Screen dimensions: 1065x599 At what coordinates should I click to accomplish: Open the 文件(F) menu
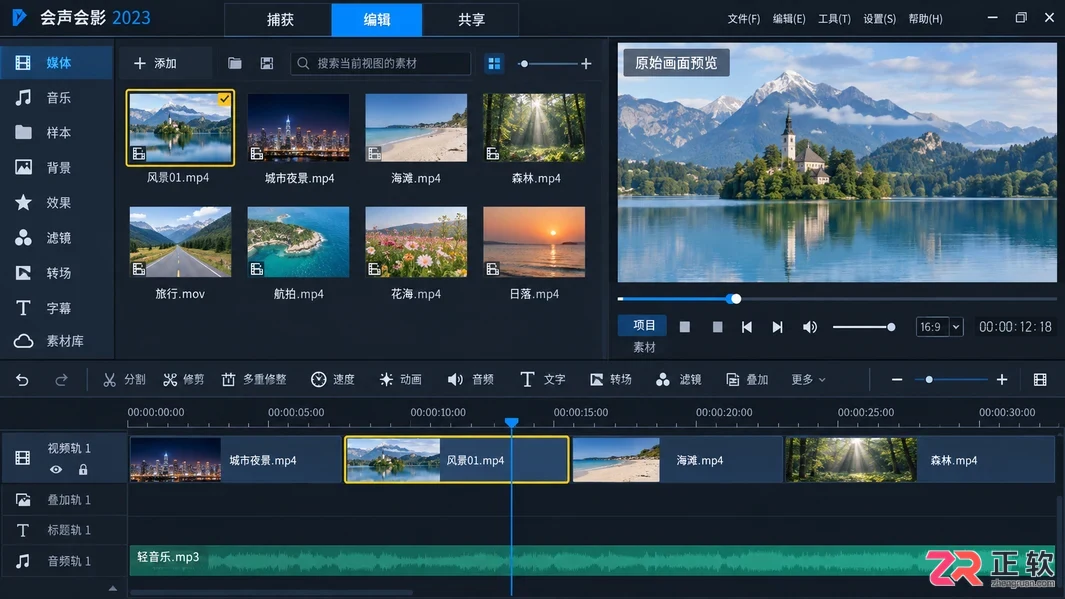744,19
